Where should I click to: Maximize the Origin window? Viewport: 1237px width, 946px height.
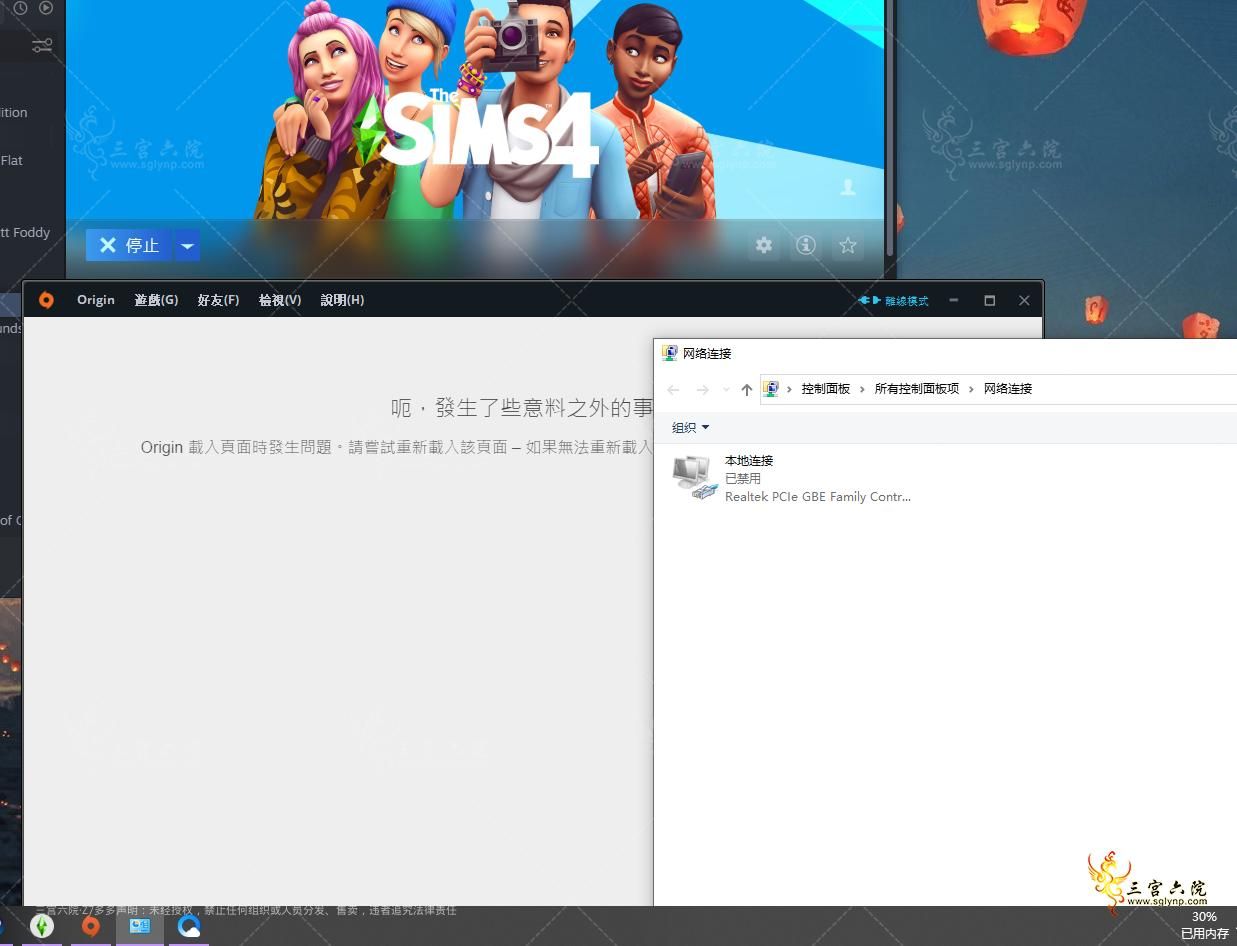point(990,300)
